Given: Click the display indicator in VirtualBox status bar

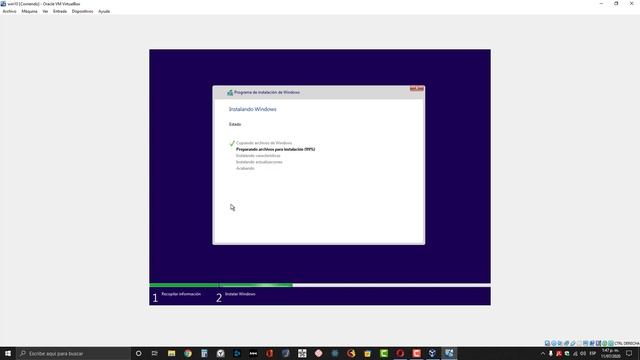Looking at the screenshot, I should point(585,343).
